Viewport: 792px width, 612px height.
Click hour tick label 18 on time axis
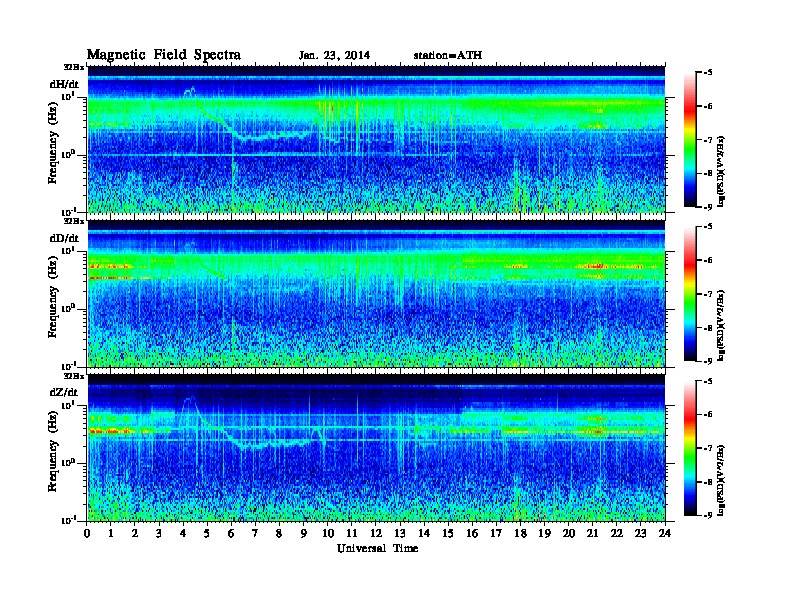520,534
